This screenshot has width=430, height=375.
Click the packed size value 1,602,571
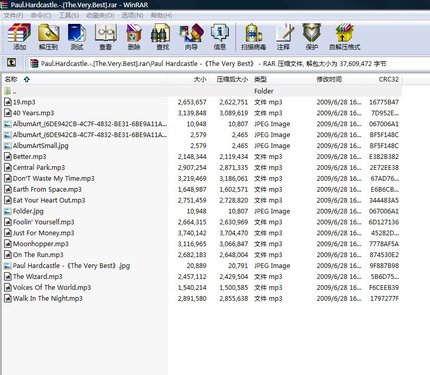click(234, 189)
